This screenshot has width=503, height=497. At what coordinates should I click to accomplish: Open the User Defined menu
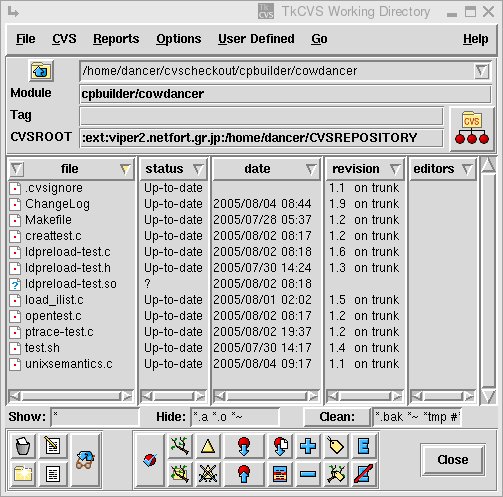[x=256, y=39]
